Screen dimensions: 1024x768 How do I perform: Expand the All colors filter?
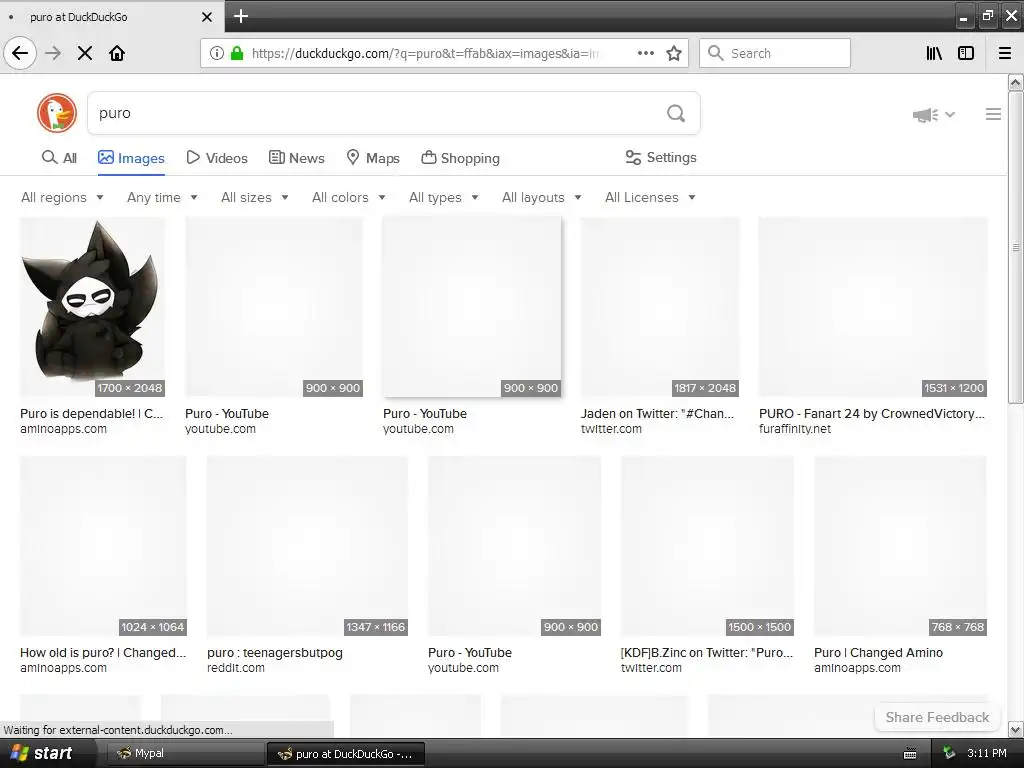point(349,197)
